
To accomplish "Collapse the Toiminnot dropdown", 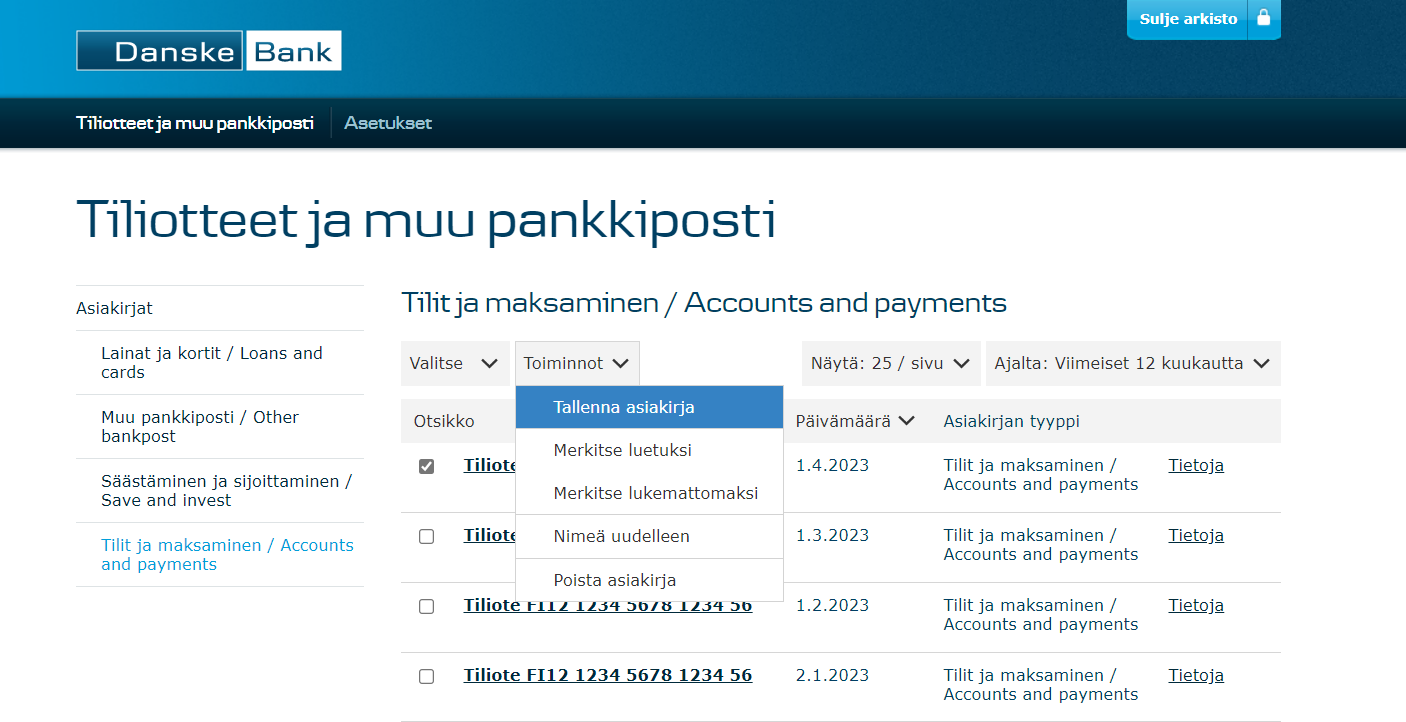I will 577,364.
